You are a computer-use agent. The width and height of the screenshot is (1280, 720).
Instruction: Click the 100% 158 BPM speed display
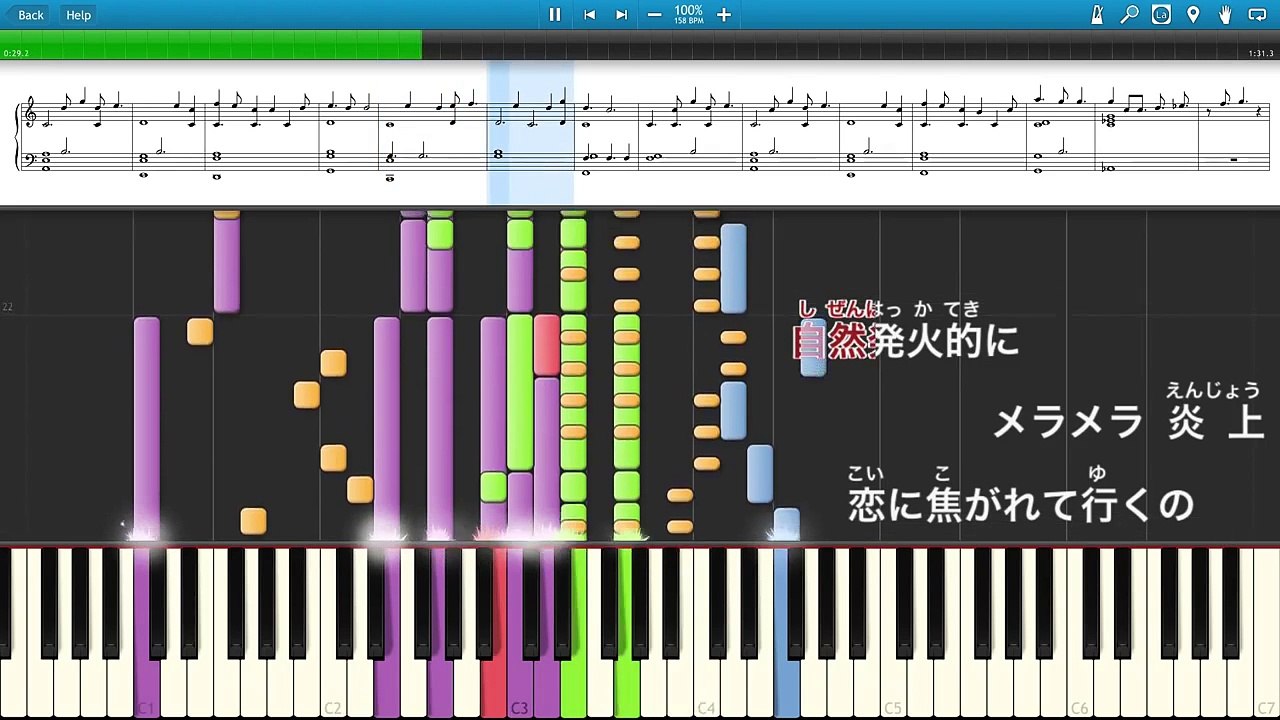pos(689,14)
